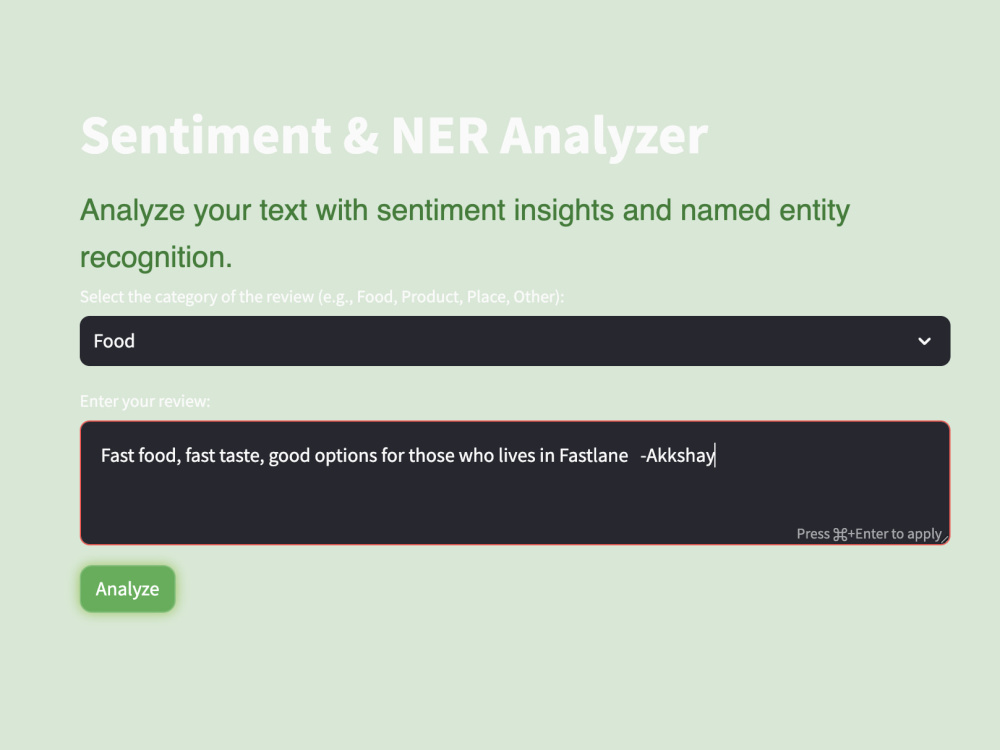Place the cursor after '-Akkshay' in the review

[x=716, y=455]
